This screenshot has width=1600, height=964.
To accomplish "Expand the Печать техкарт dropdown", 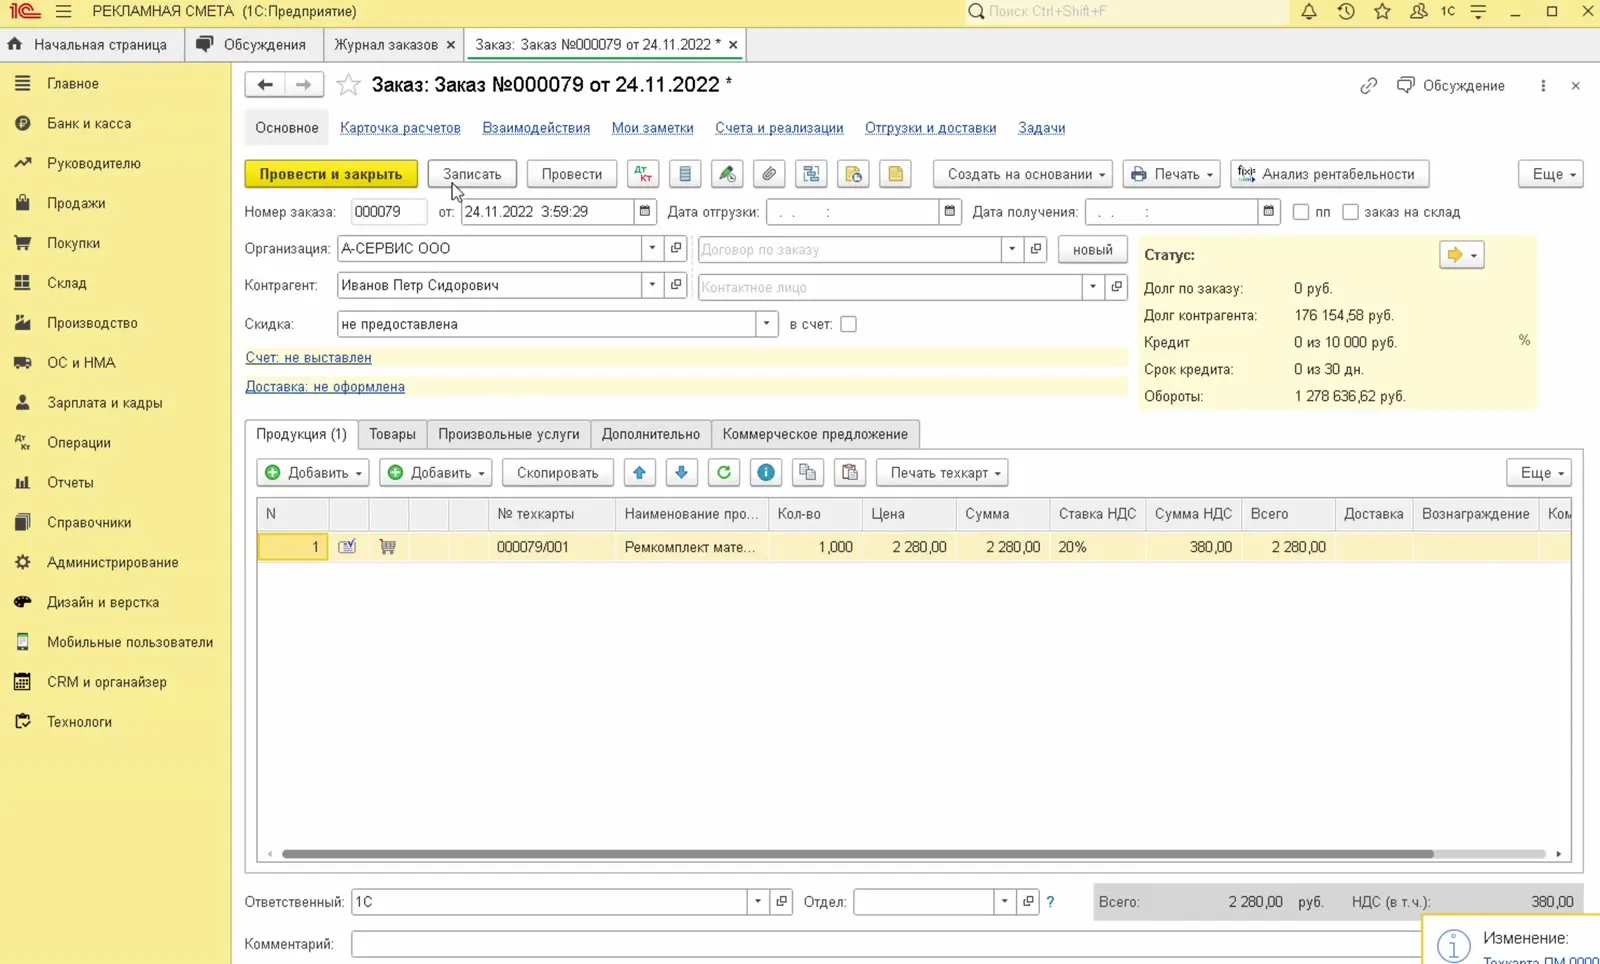I will (x=942, y=473).
